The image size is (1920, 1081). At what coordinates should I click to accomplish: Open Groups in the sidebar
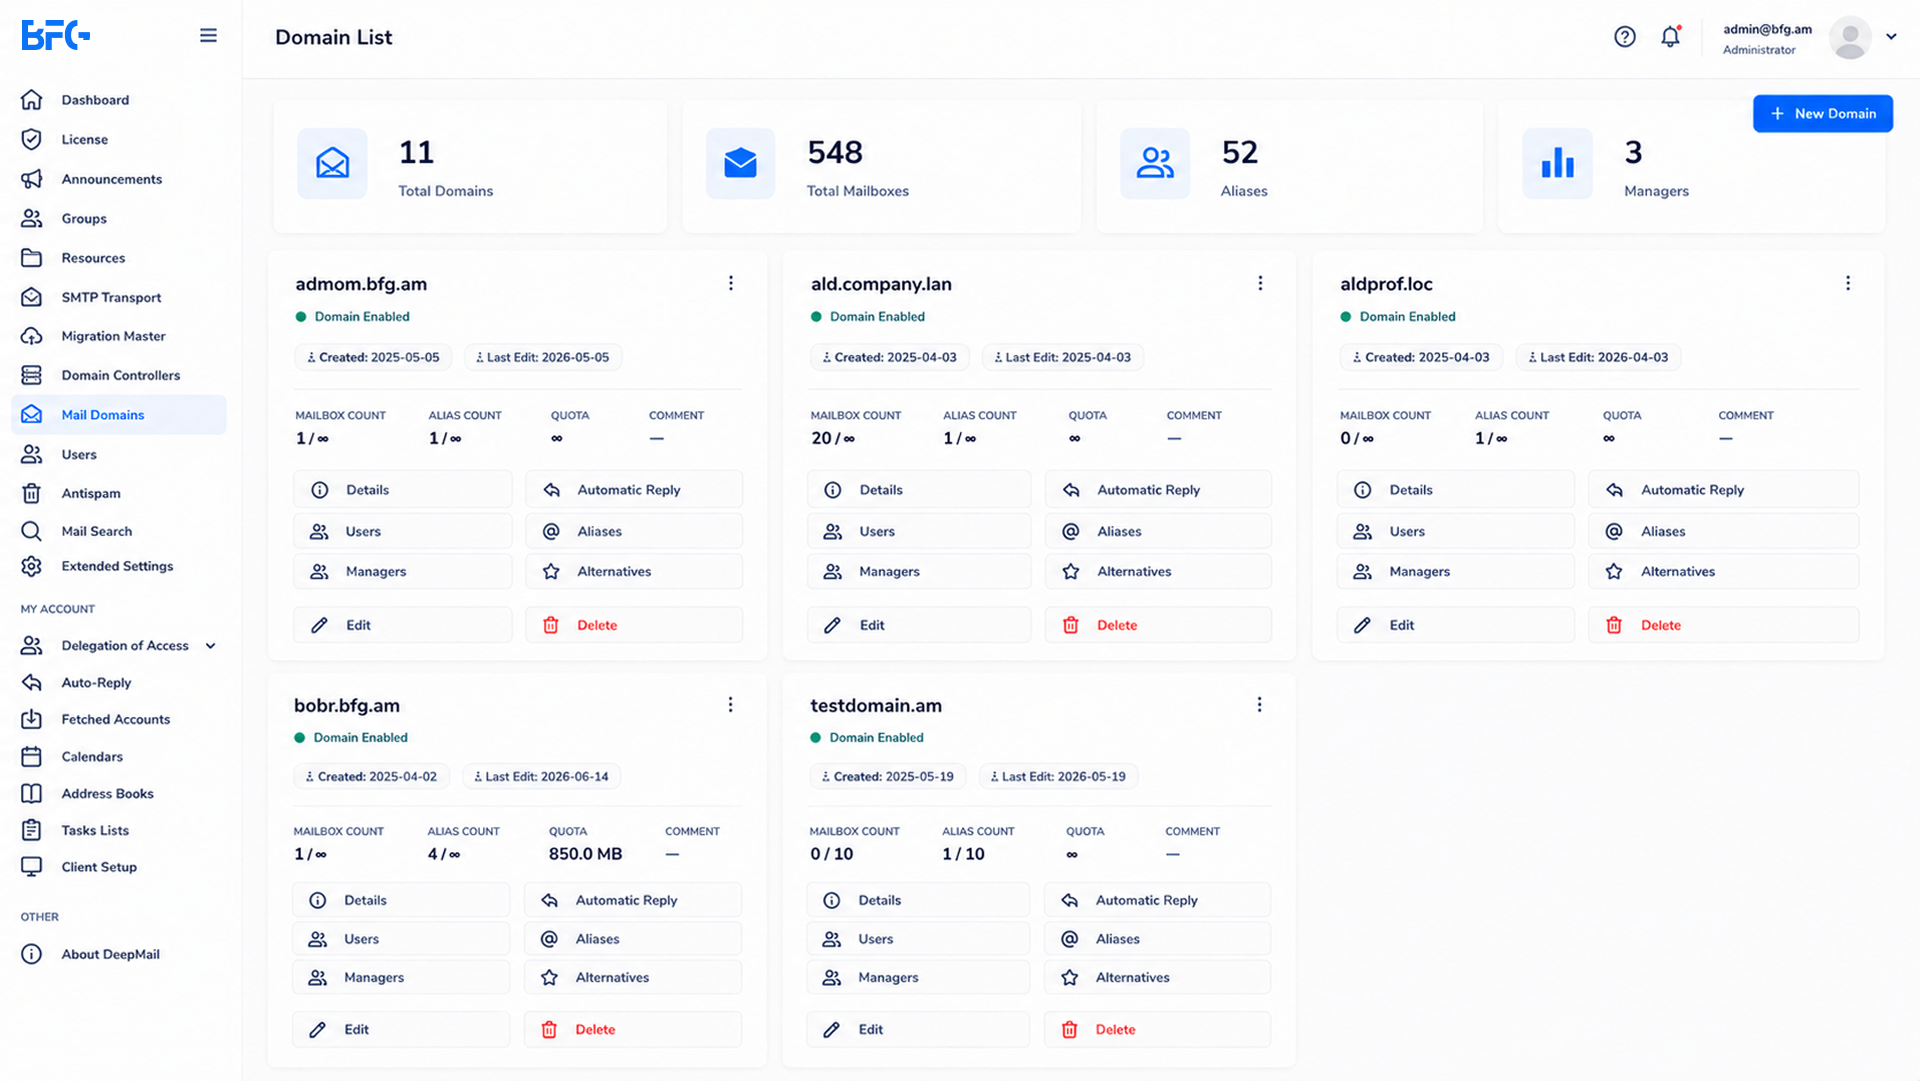point(120,218)
